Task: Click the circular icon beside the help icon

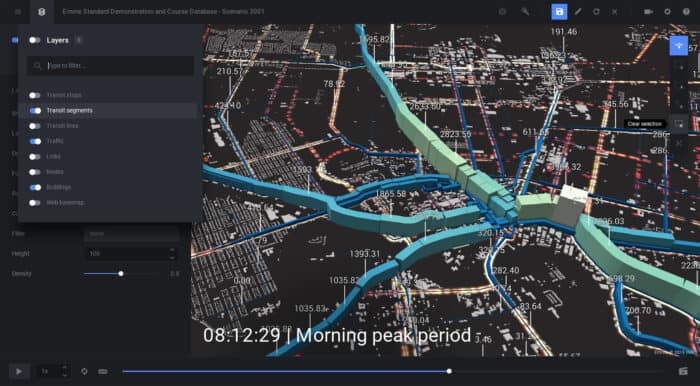Action: [667, 12]
